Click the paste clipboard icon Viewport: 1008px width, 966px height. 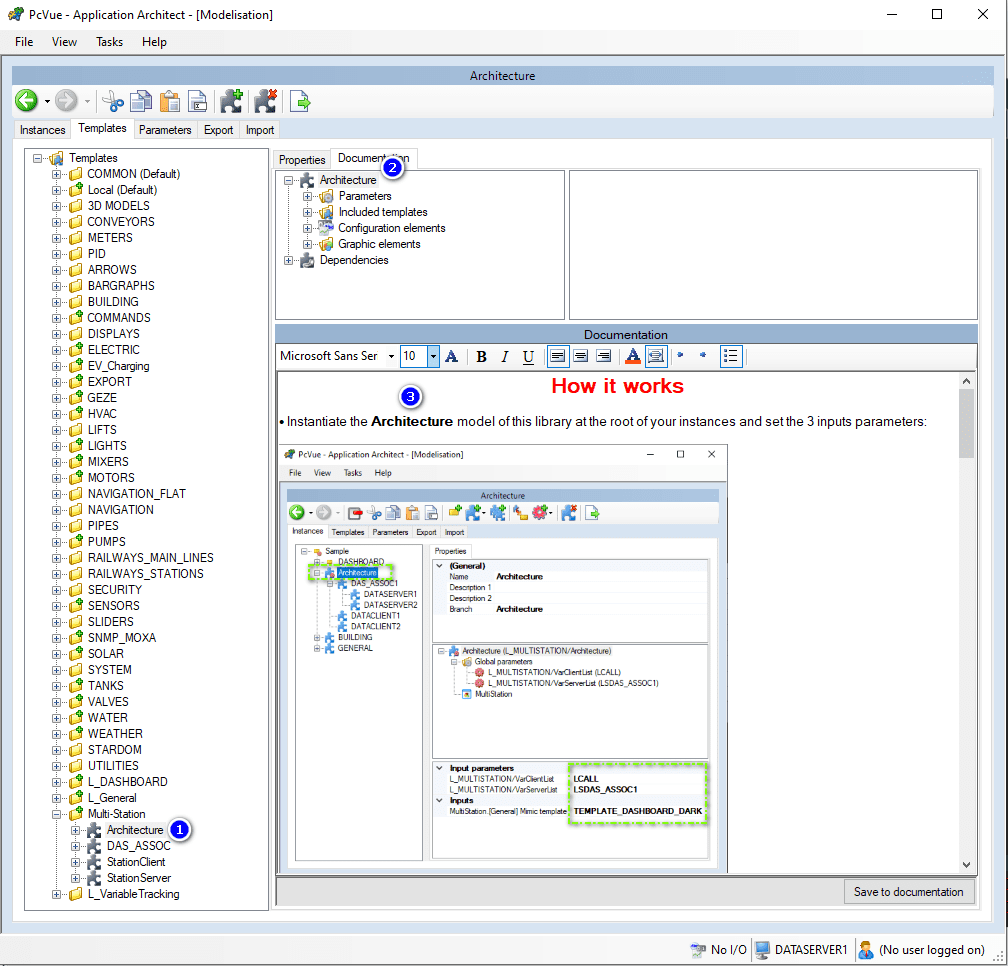click(170, 100)
